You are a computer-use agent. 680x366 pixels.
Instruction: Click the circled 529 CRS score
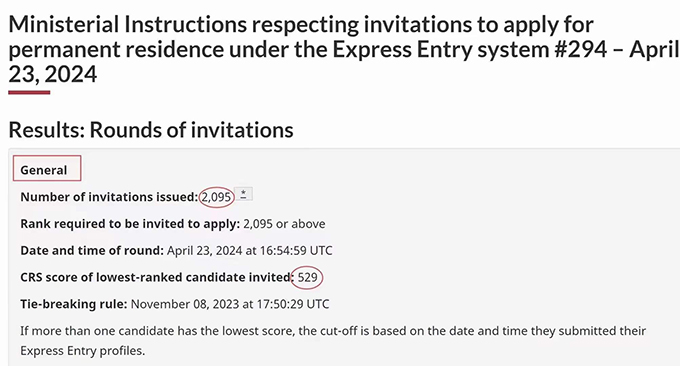(x=307, y=278)
